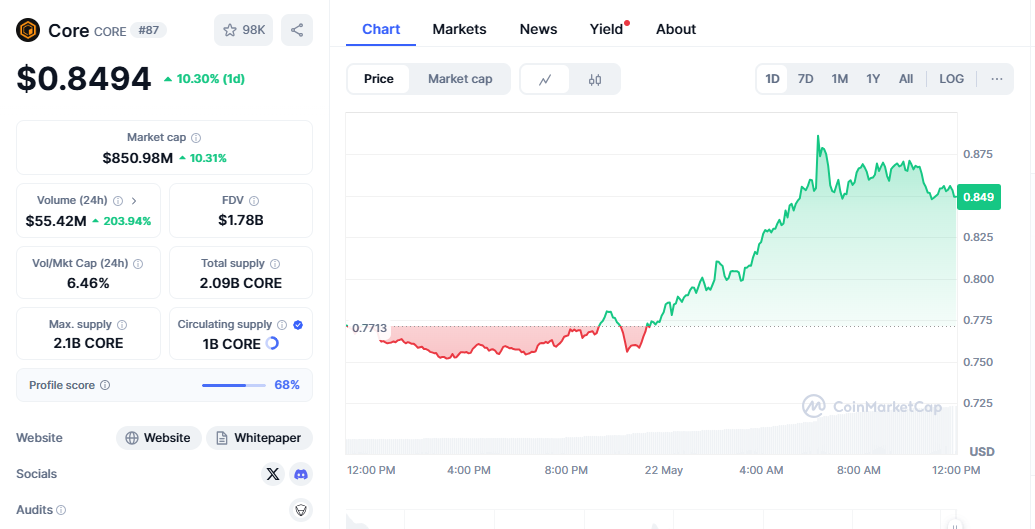
Task: Click the 2.09B CORE total supply value
Action: 241,283
